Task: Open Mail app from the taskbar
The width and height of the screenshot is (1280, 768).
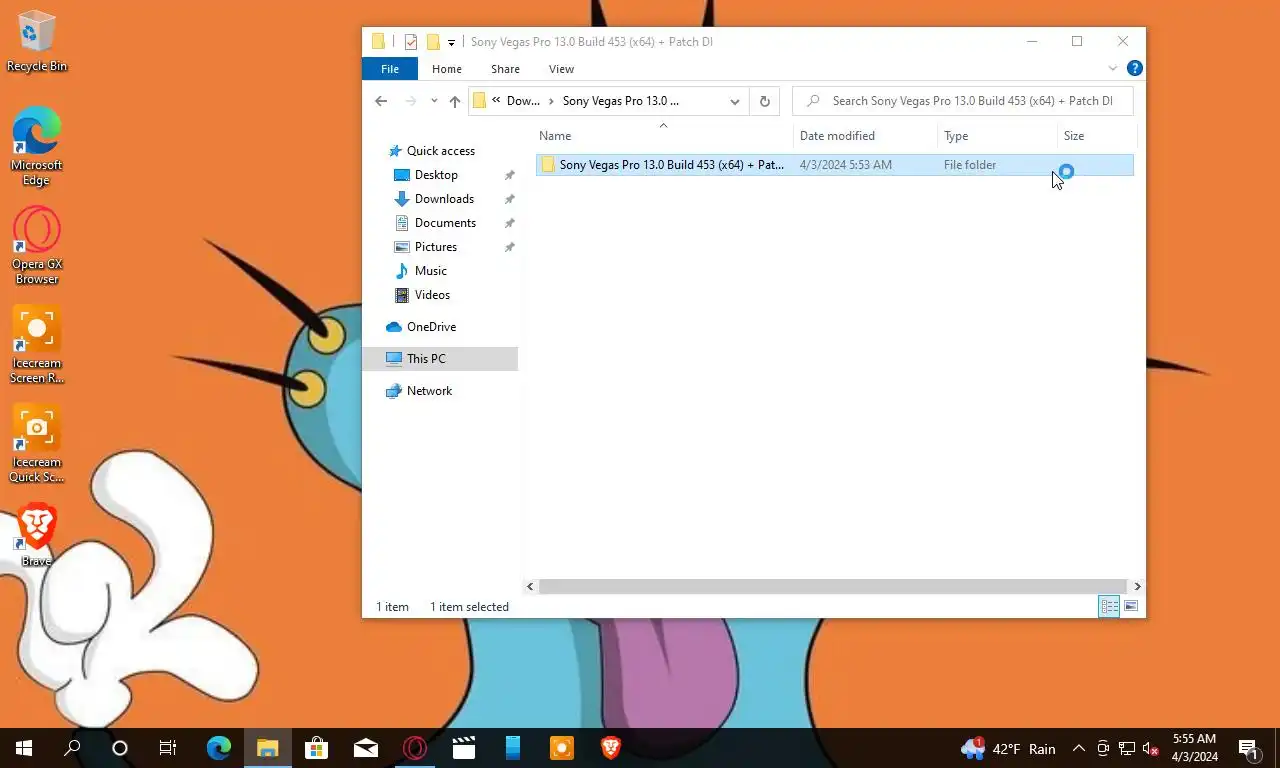Action: (365, 748)
